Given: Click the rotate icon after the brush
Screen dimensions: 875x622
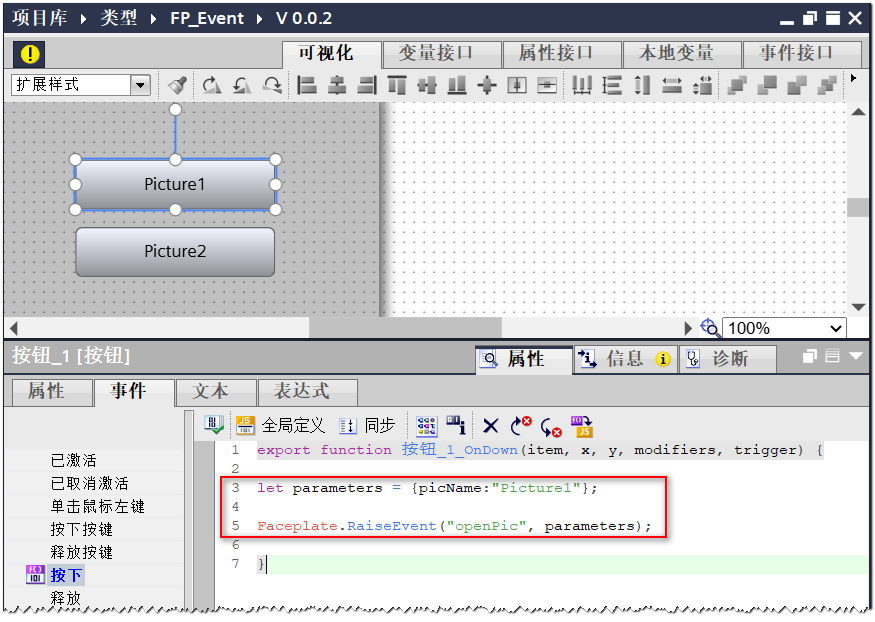Looking at the screenshot, I should [211, 85].
